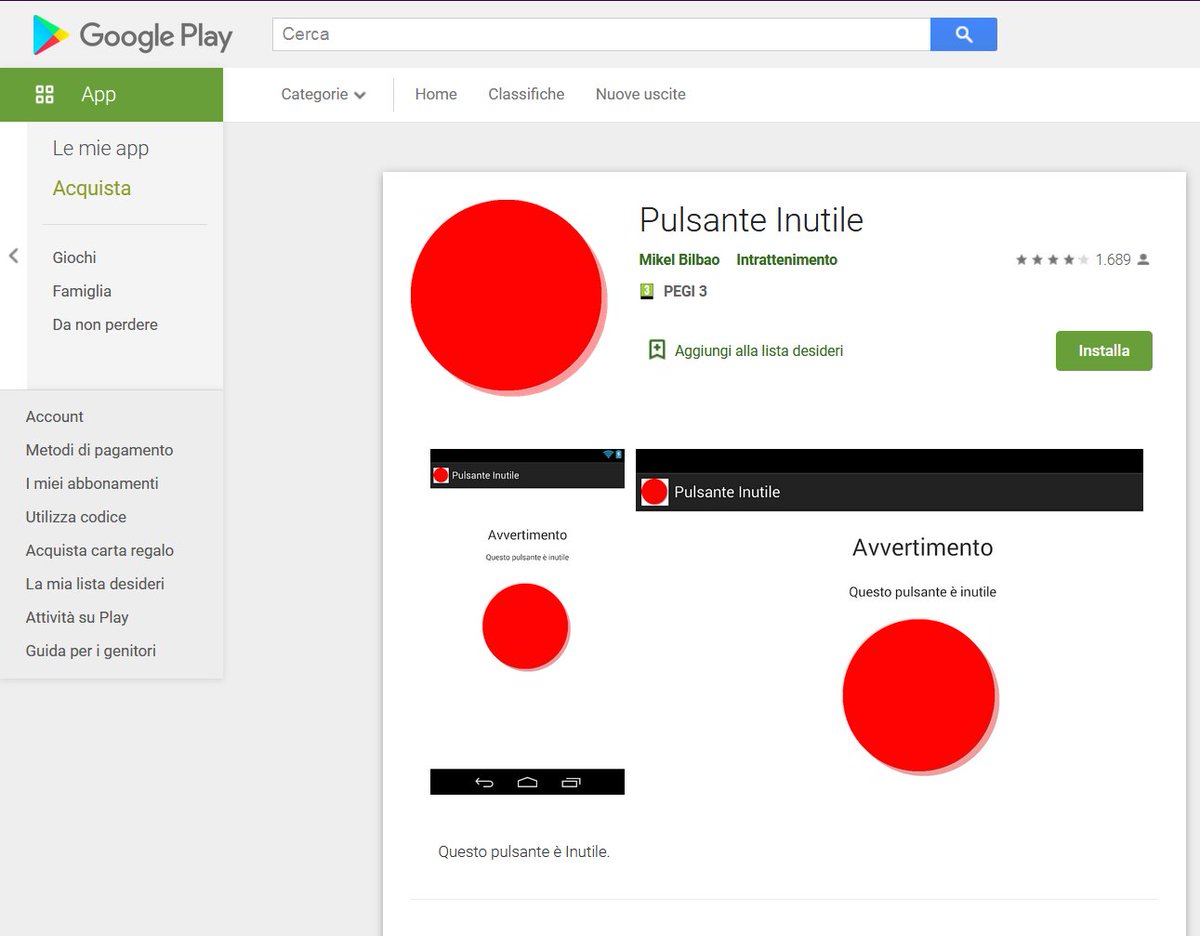1200x936 pixels.
Task: Open I miei abbonamenti
Action: click(92, 484)
